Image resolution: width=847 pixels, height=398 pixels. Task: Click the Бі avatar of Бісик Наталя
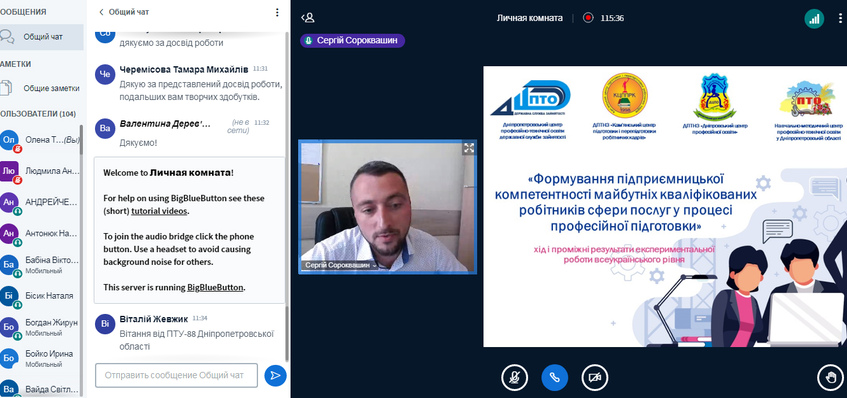pyautogui.click(x=9, y=296)
